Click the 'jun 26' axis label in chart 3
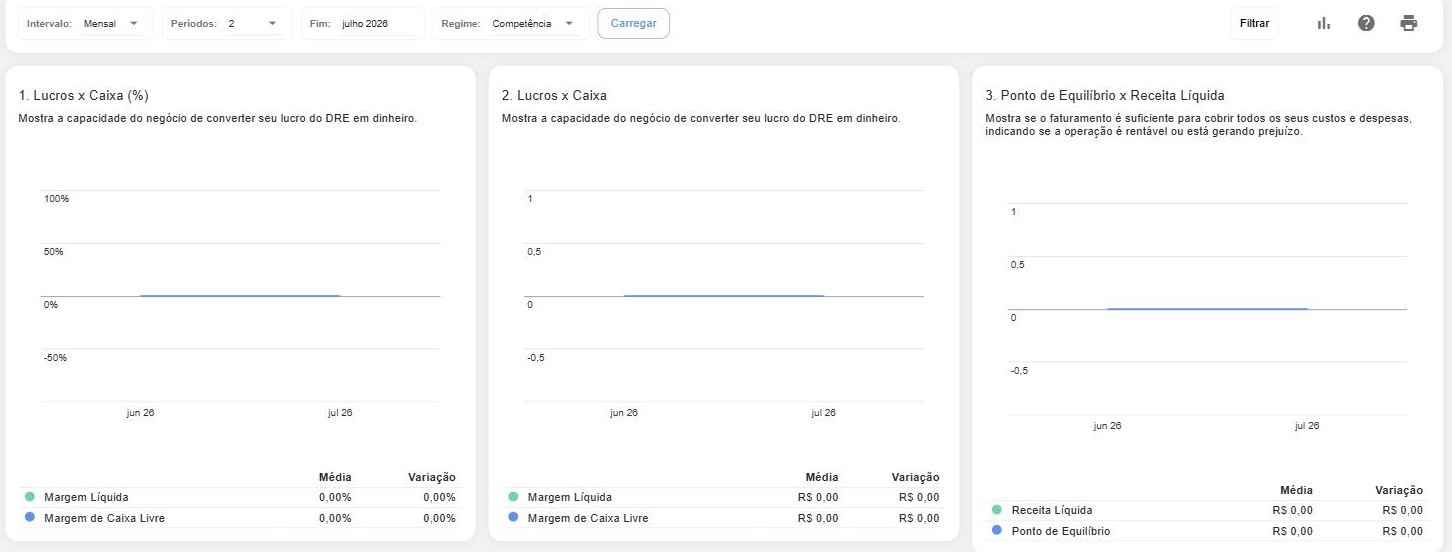 pyautogui.click(x=1107, y=426)
